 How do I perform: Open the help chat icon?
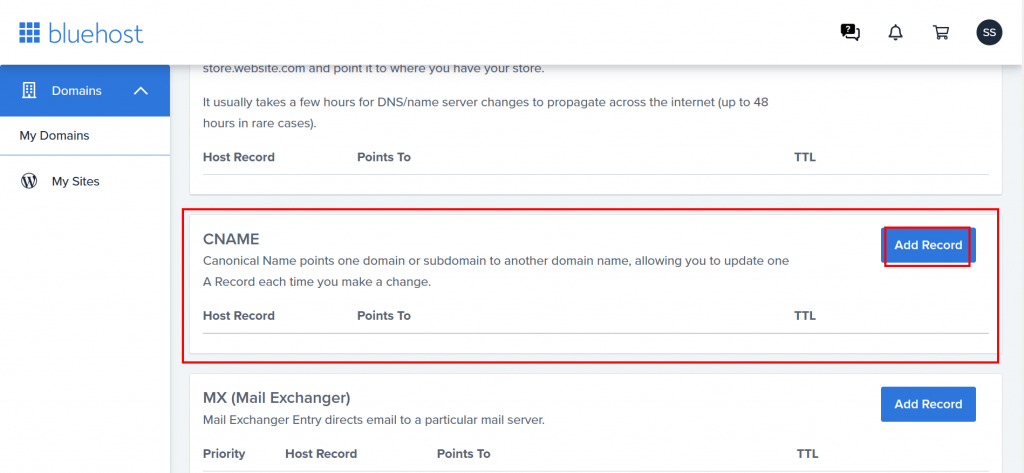coord(850,32)
